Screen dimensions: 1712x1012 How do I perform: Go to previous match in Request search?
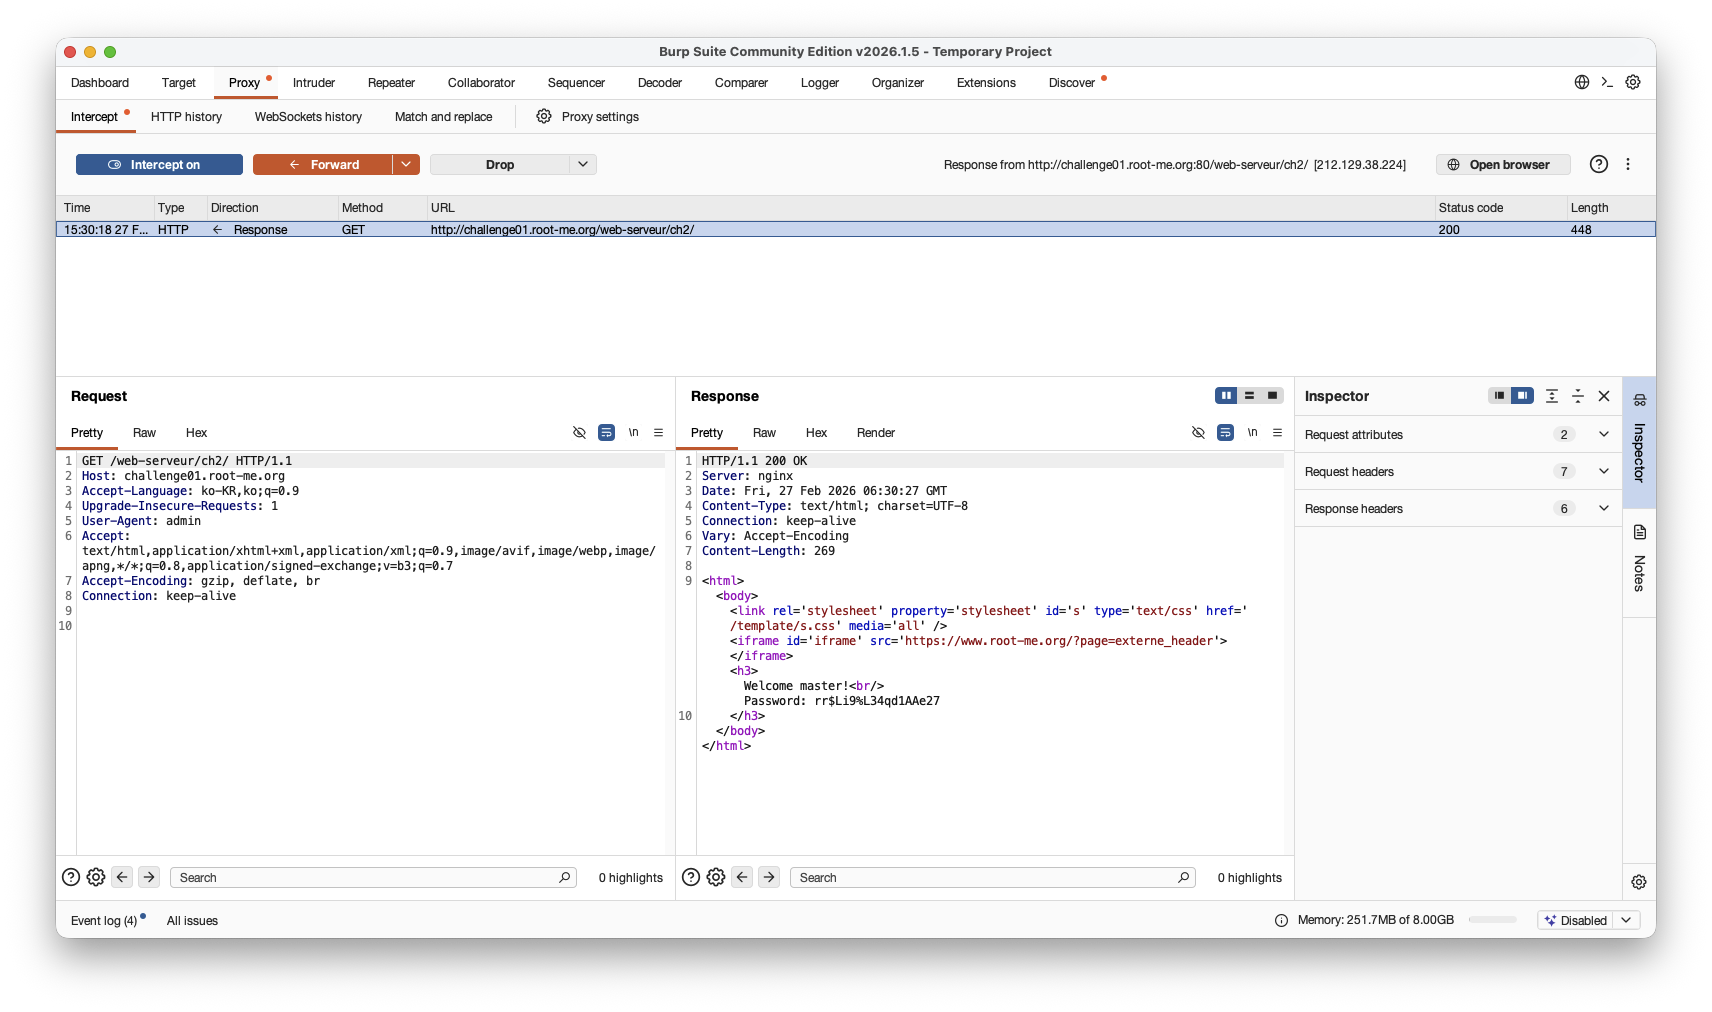tap(122, 877)
